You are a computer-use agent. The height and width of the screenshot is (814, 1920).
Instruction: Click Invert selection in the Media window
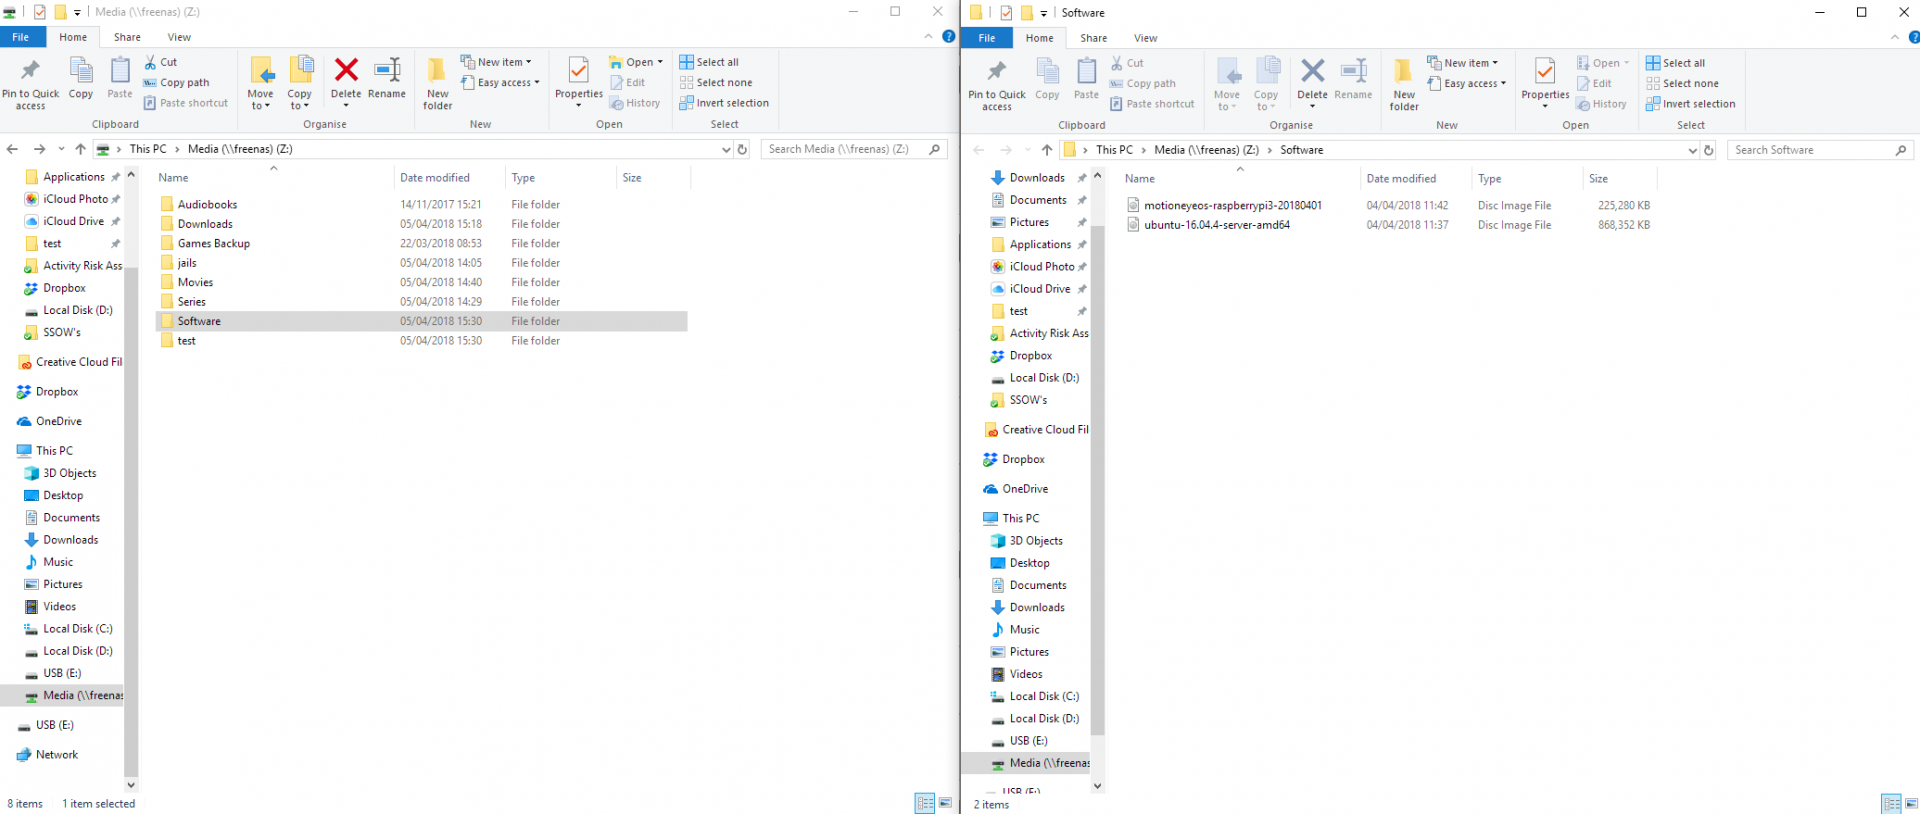(x=724, y=103)
